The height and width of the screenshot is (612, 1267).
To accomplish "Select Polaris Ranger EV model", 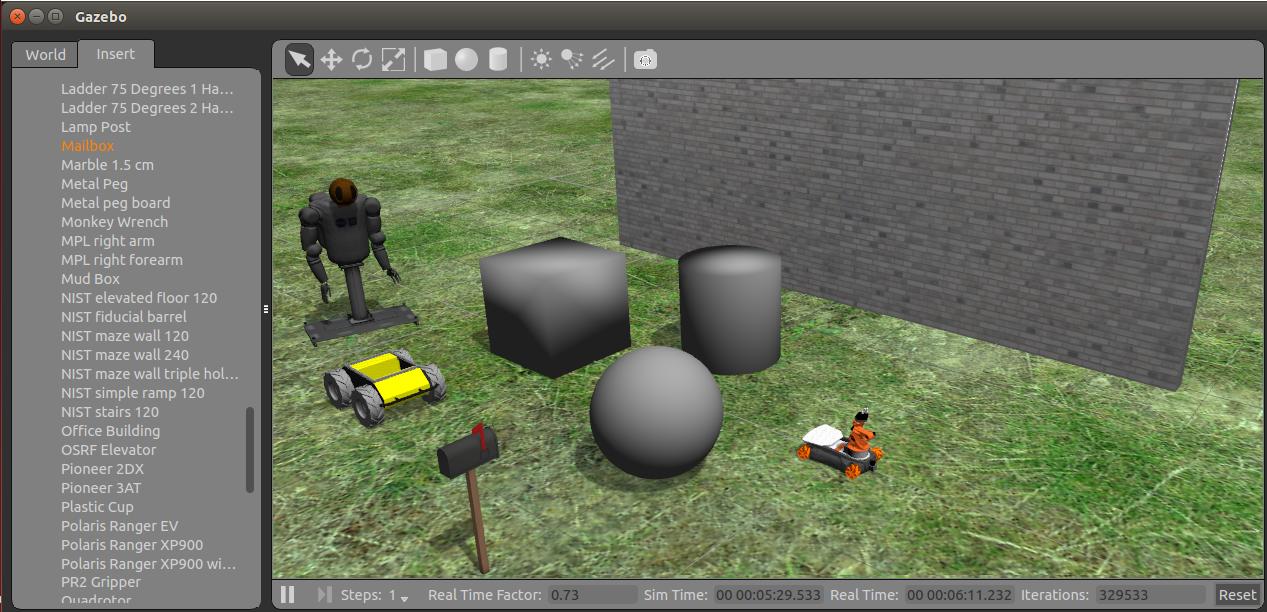I will pyautogui.click(x=120, y=525).
